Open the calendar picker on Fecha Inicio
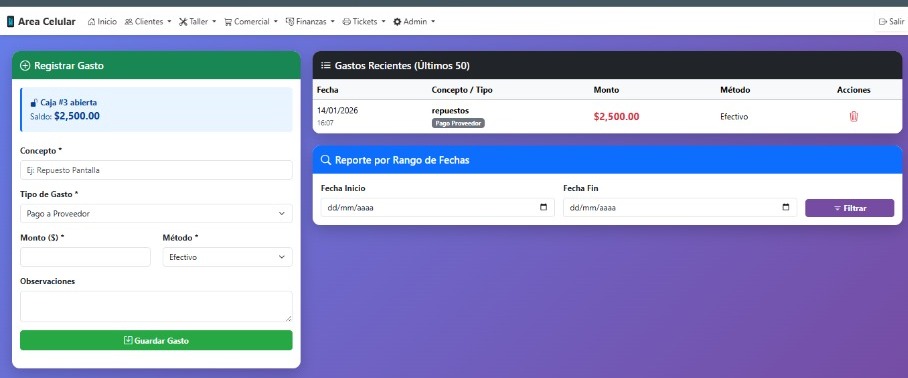 point(543,207)
